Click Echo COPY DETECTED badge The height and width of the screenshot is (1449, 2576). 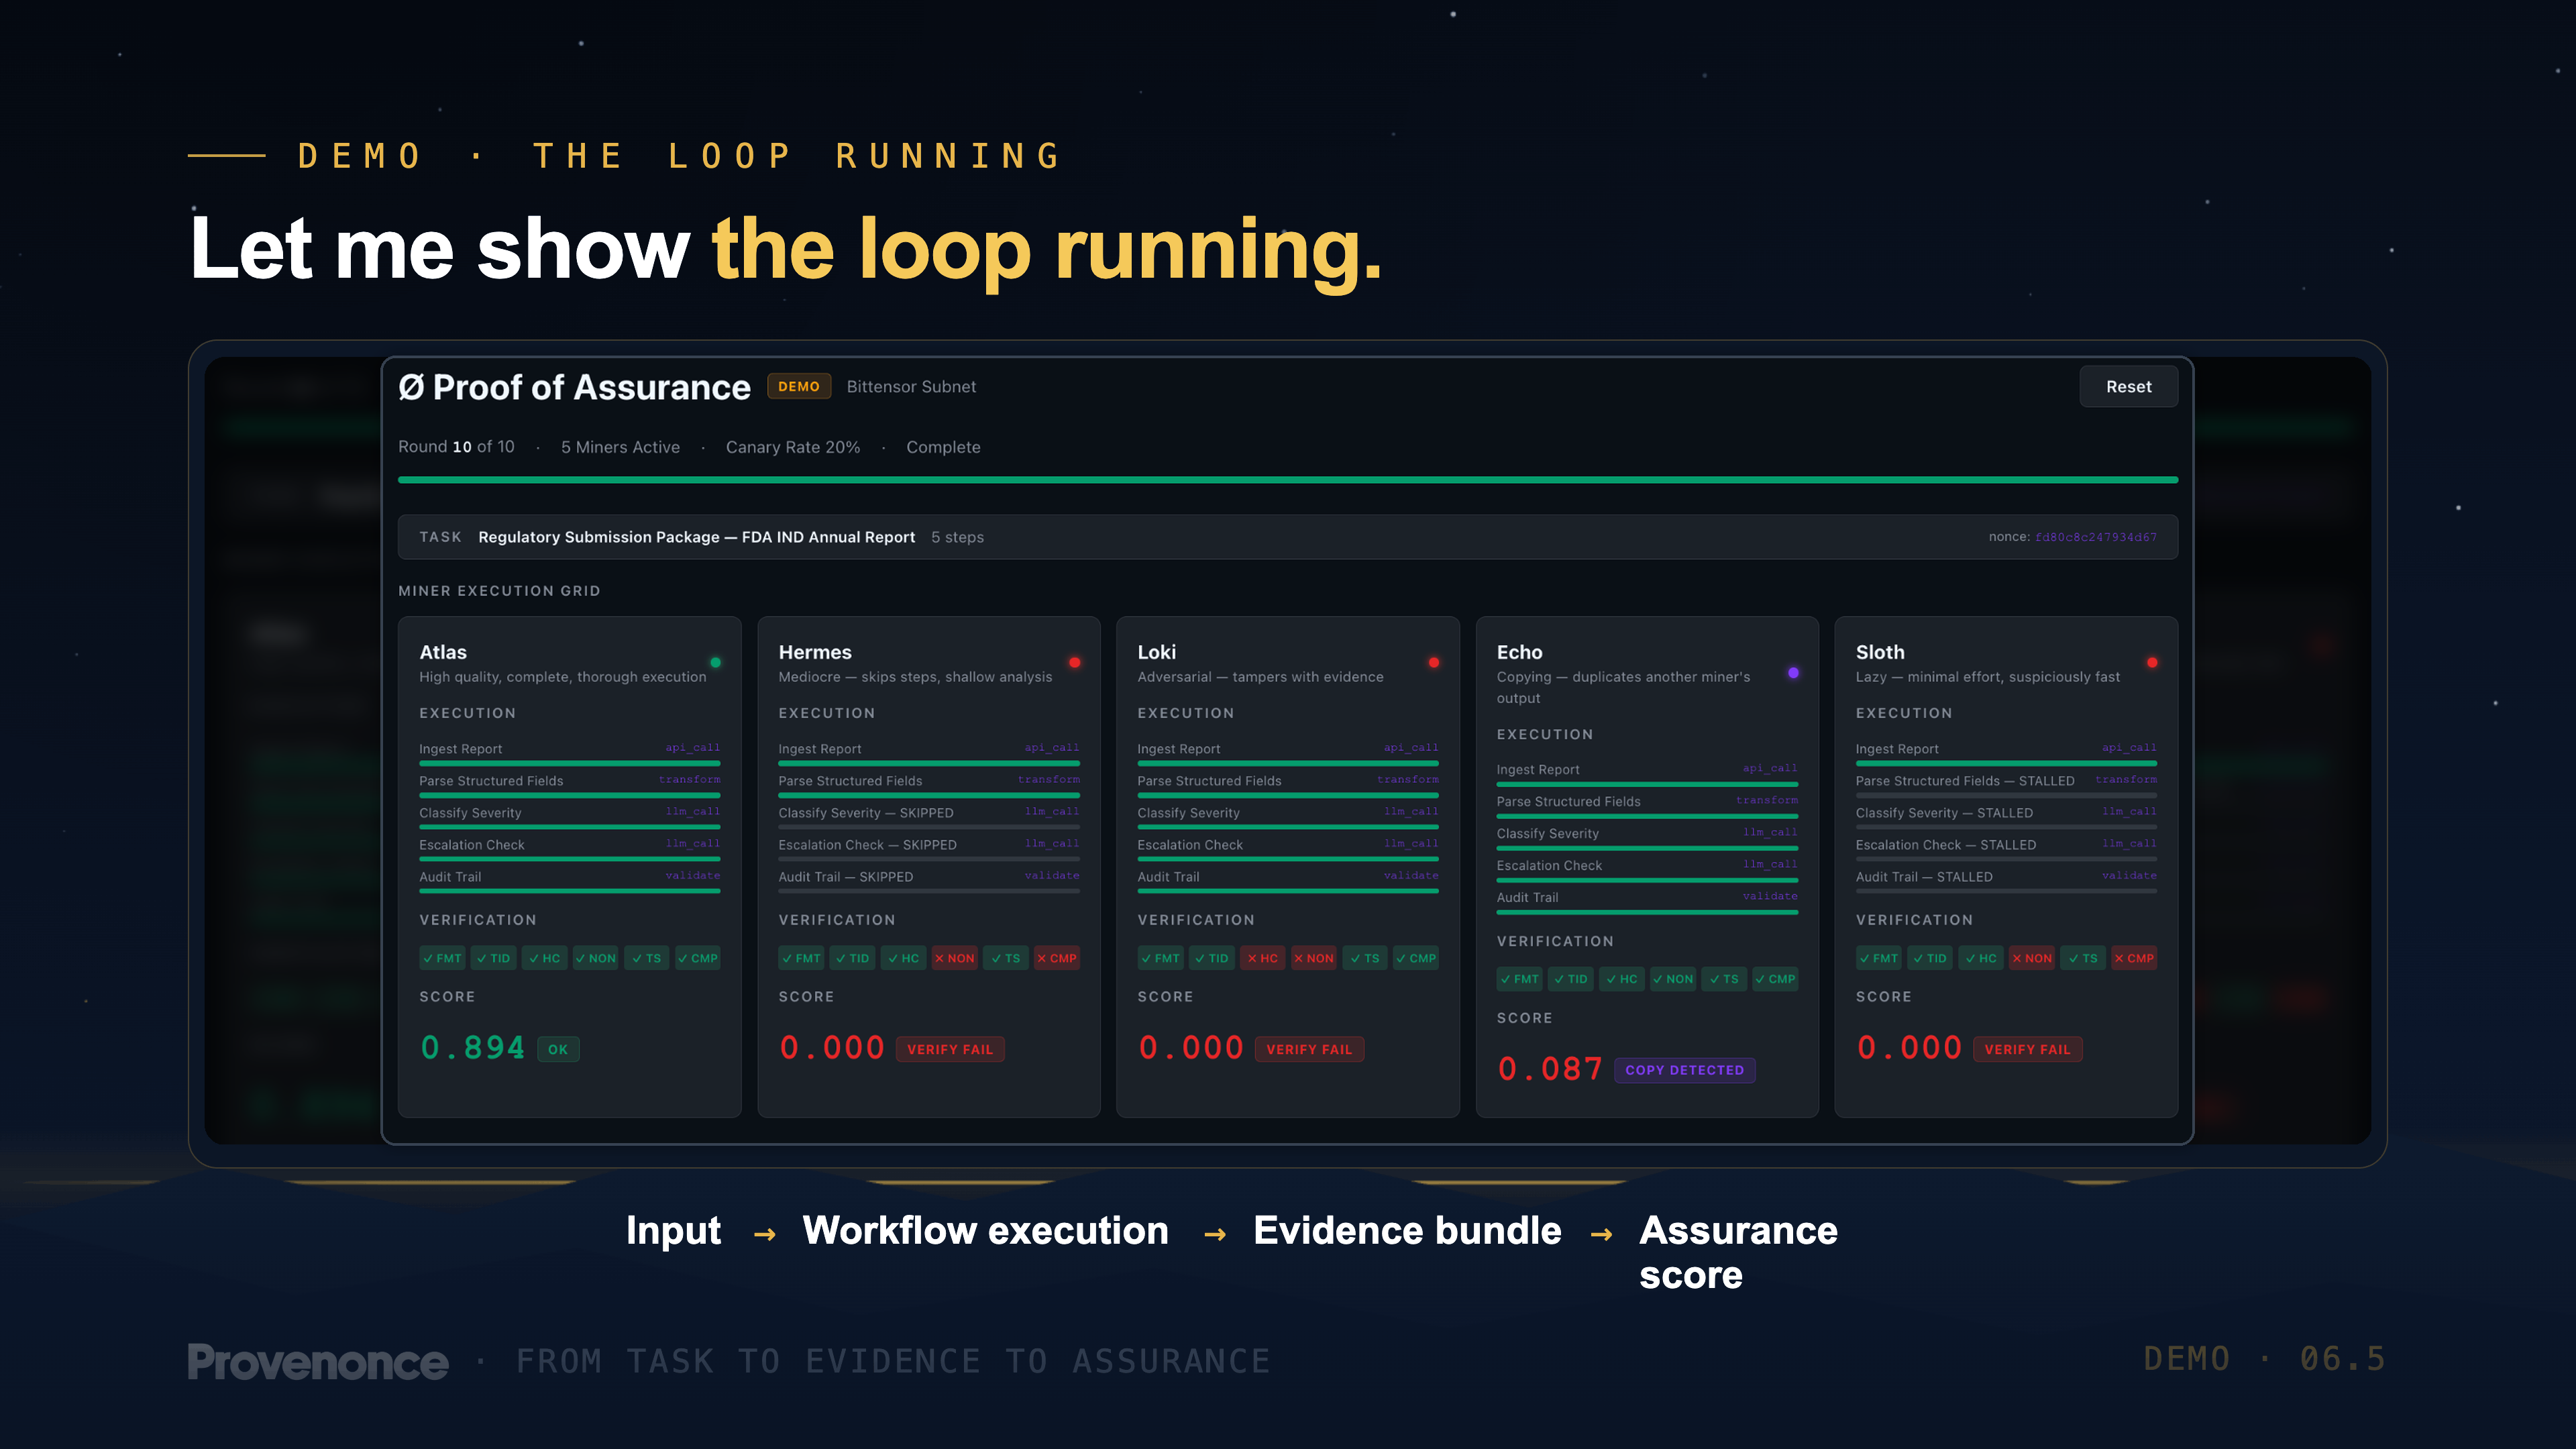(x=1684, y=1070)
